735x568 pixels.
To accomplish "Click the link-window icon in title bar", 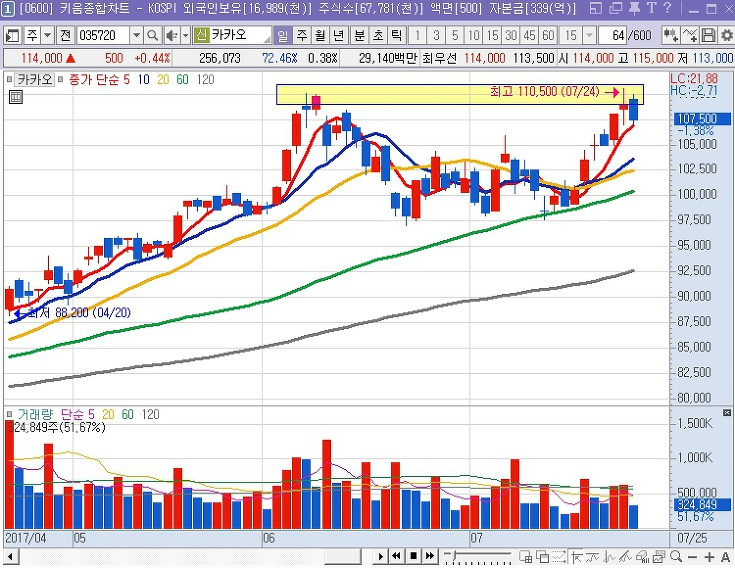I will (595, 8).
